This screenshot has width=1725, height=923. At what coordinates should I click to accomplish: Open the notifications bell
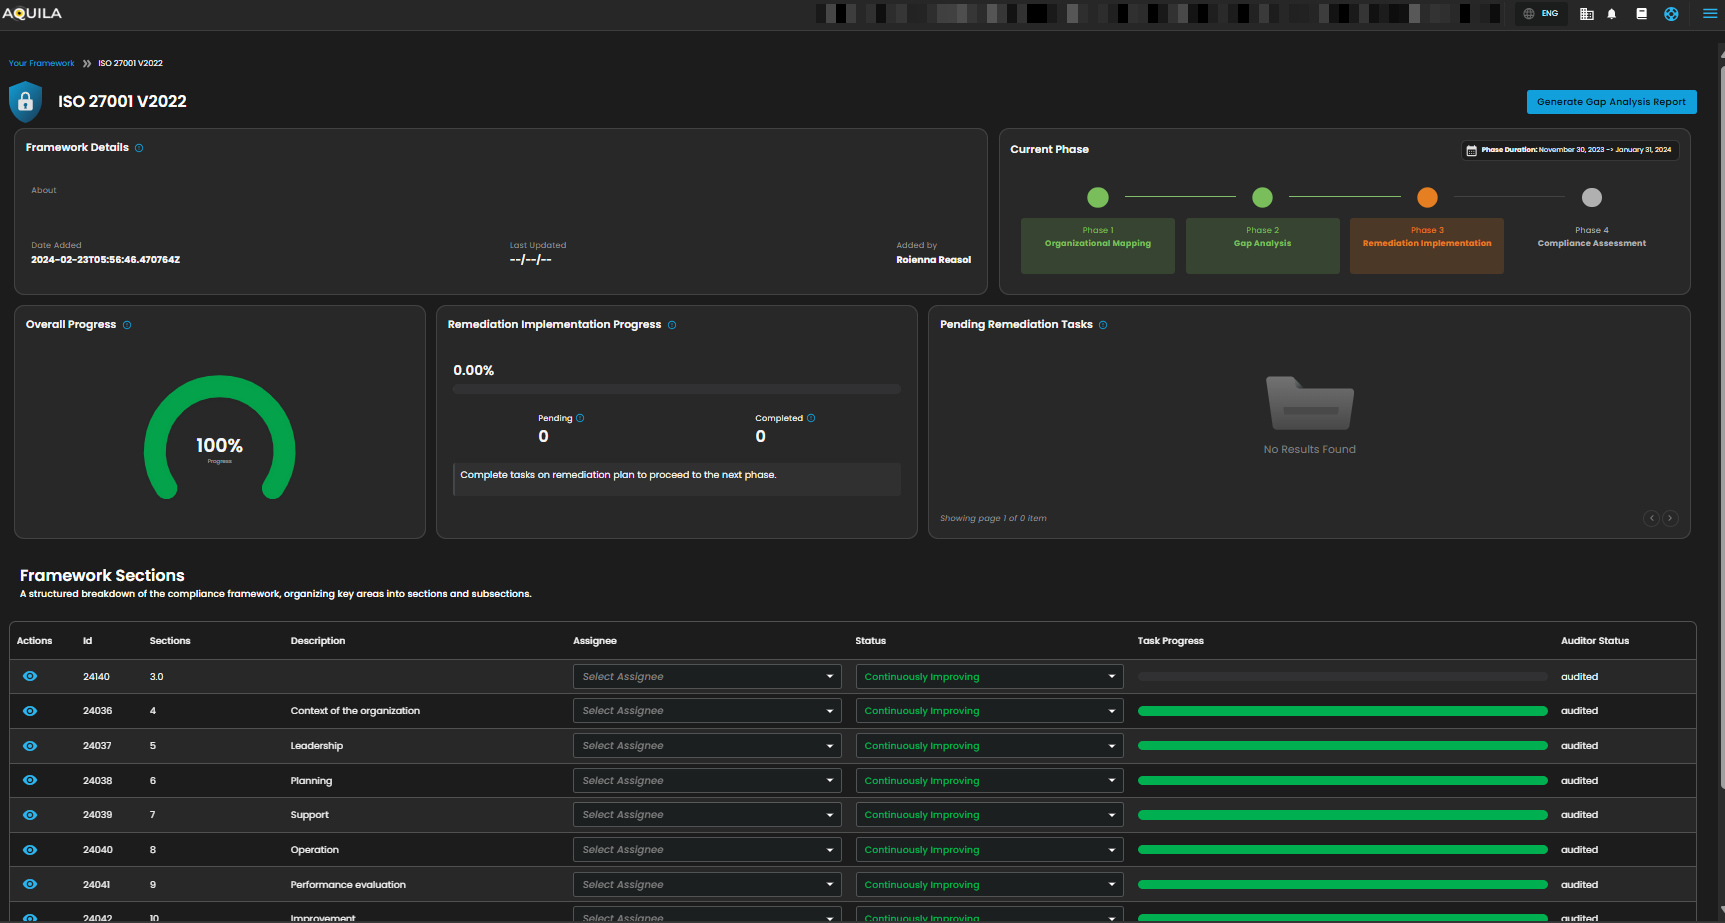tap(1612, 14)
